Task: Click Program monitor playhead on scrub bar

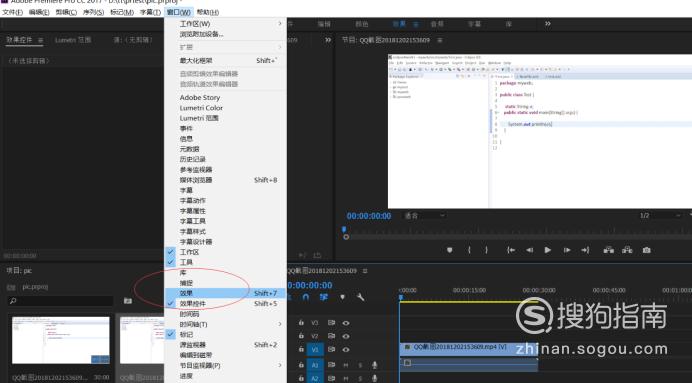Action: click(x=344, y=230)
